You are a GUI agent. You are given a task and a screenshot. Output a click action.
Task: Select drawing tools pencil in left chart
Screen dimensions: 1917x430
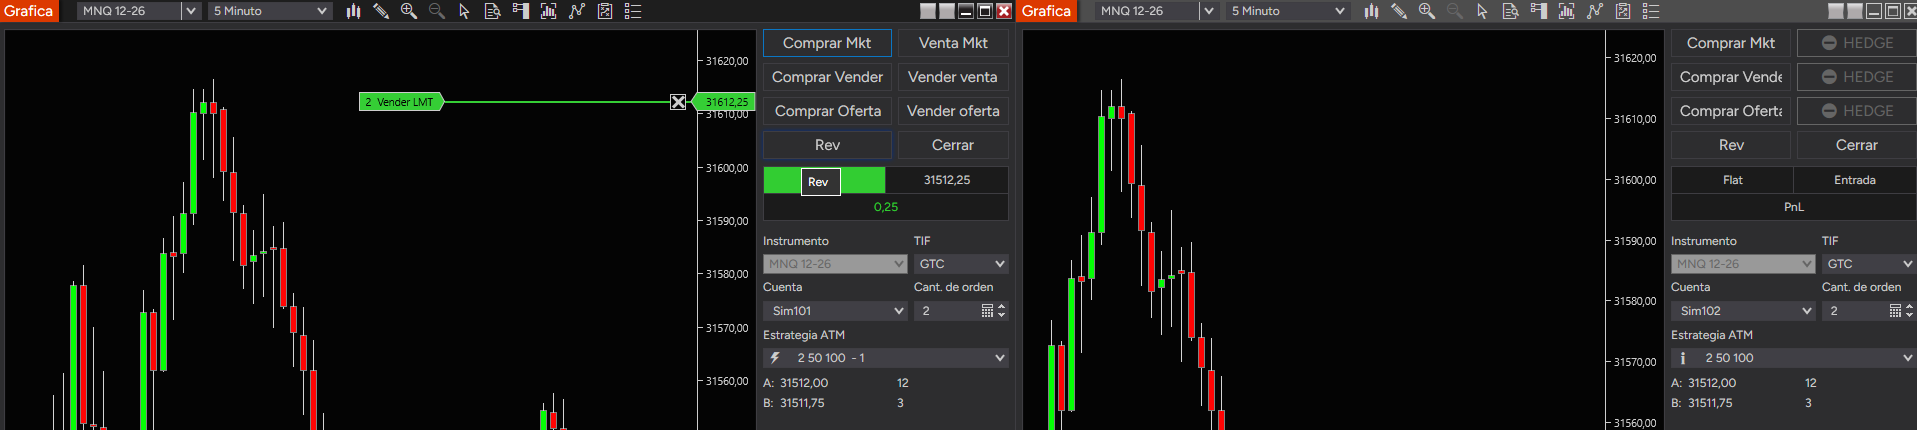(x=381, y=11)
